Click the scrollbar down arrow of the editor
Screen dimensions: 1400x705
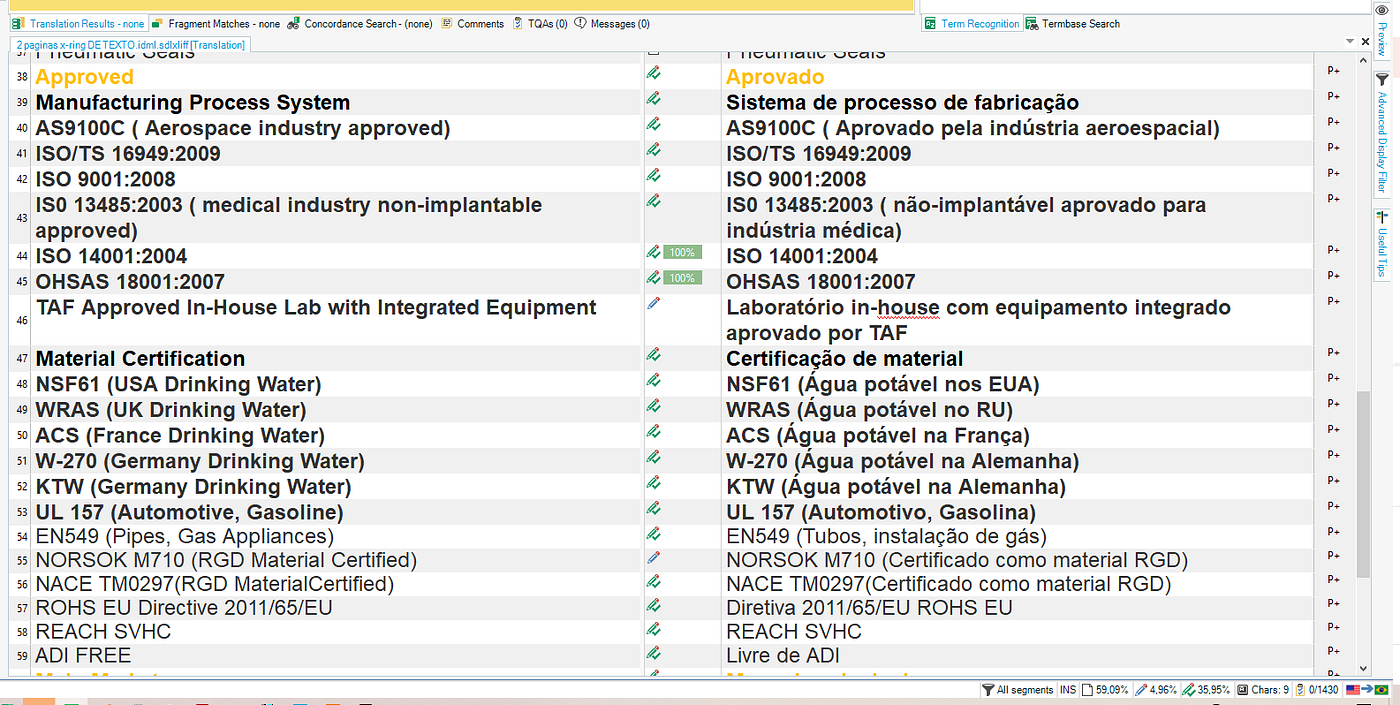coord(1363,669)
